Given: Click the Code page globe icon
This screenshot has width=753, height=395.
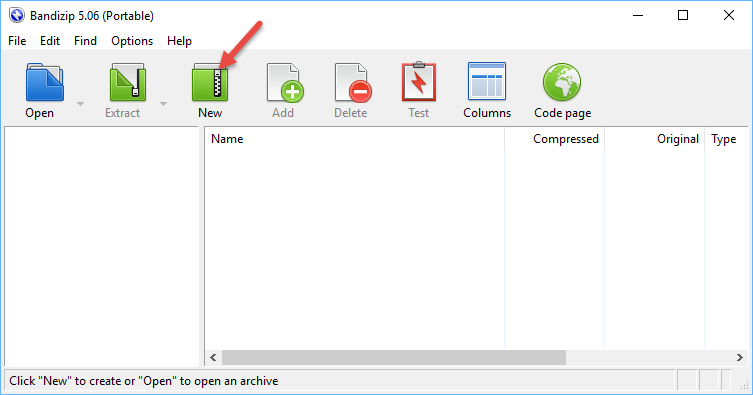Looking at the screenshot, I should (562, 82).
